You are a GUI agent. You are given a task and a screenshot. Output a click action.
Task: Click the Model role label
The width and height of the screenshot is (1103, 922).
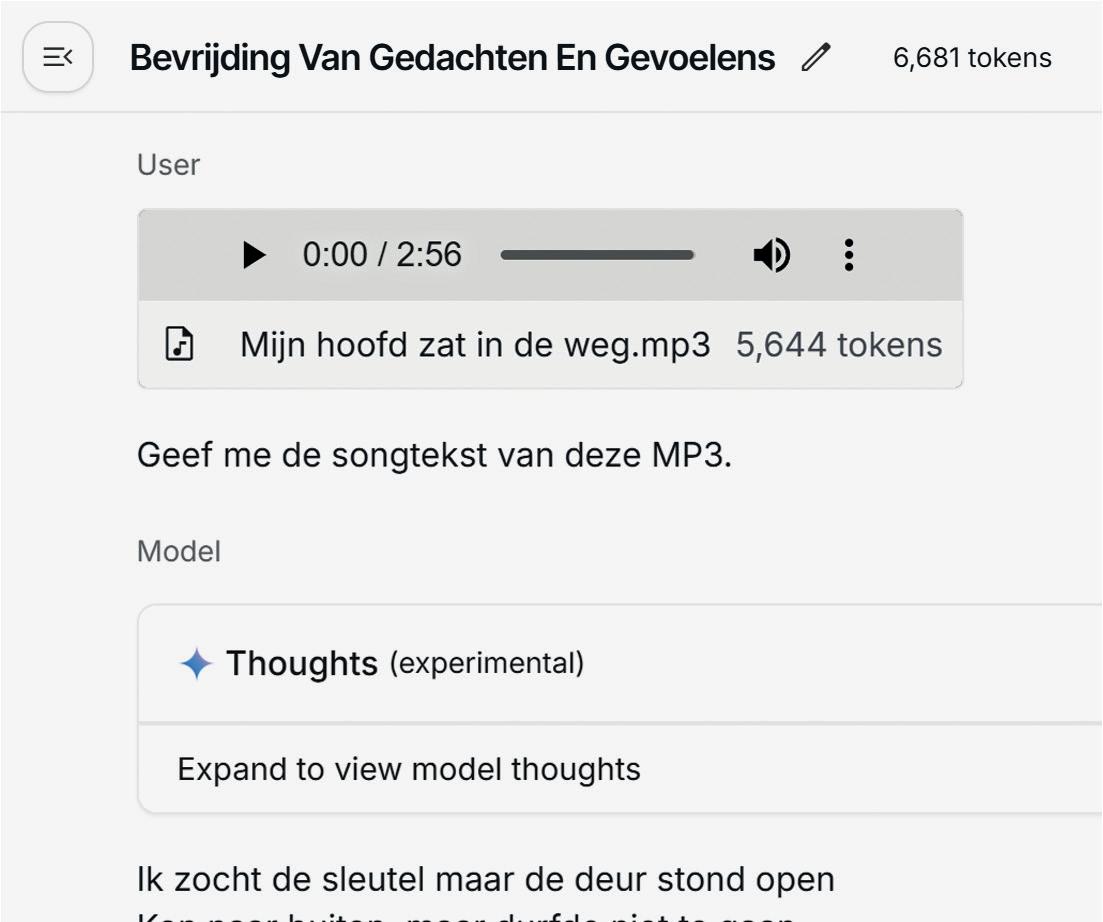[x=179, y=551]
